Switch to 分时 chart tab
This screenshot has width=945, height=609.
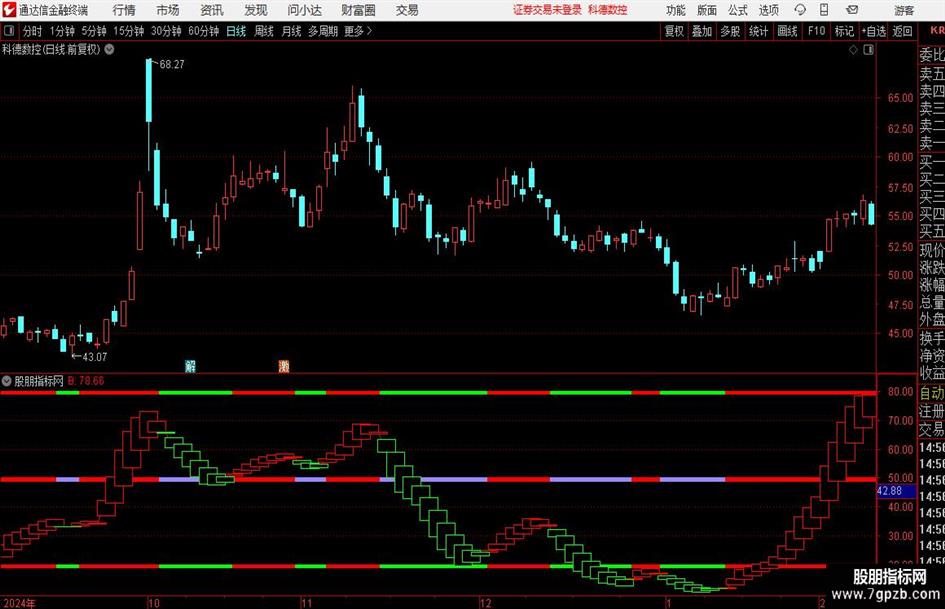33,31
